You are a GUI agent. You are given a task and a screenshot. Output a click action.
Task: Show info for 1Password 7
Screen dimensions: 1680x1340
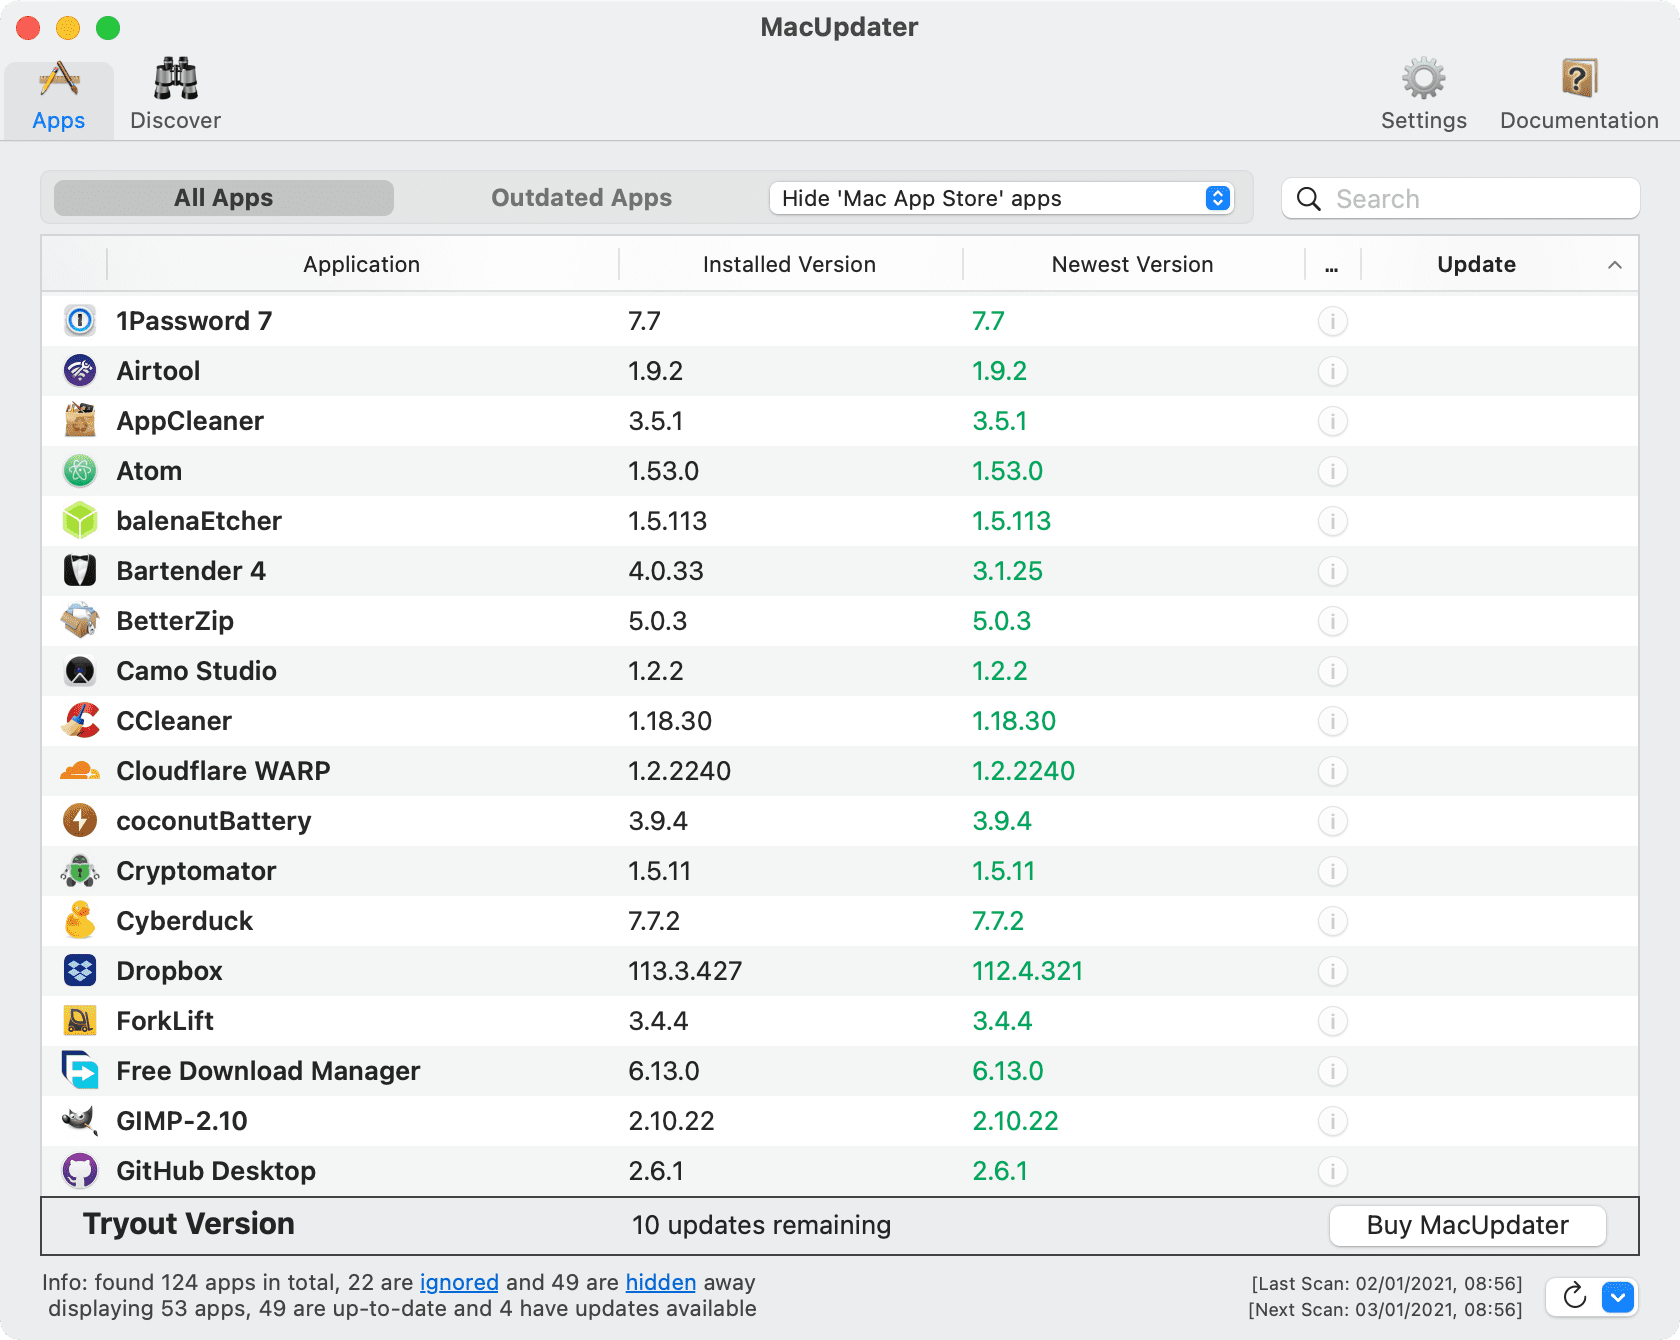click(1332, 321)
